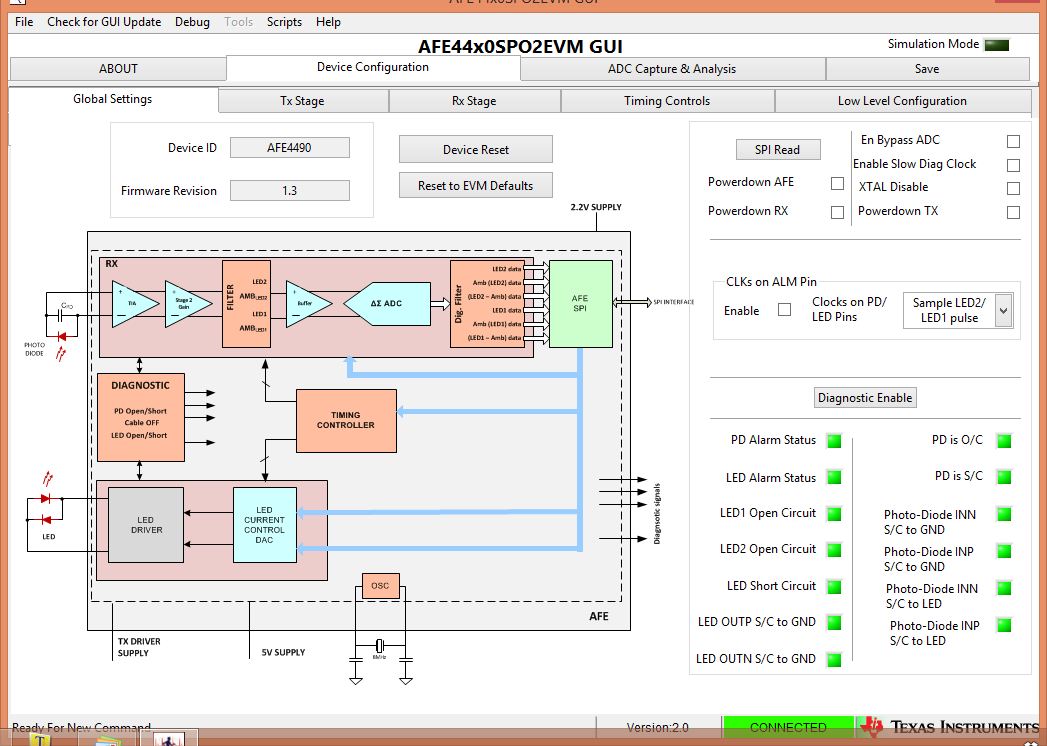1047x746 pixels.
Task: Click the Photo-Diode INN S/C to GND indicator
Action: 1004,514
